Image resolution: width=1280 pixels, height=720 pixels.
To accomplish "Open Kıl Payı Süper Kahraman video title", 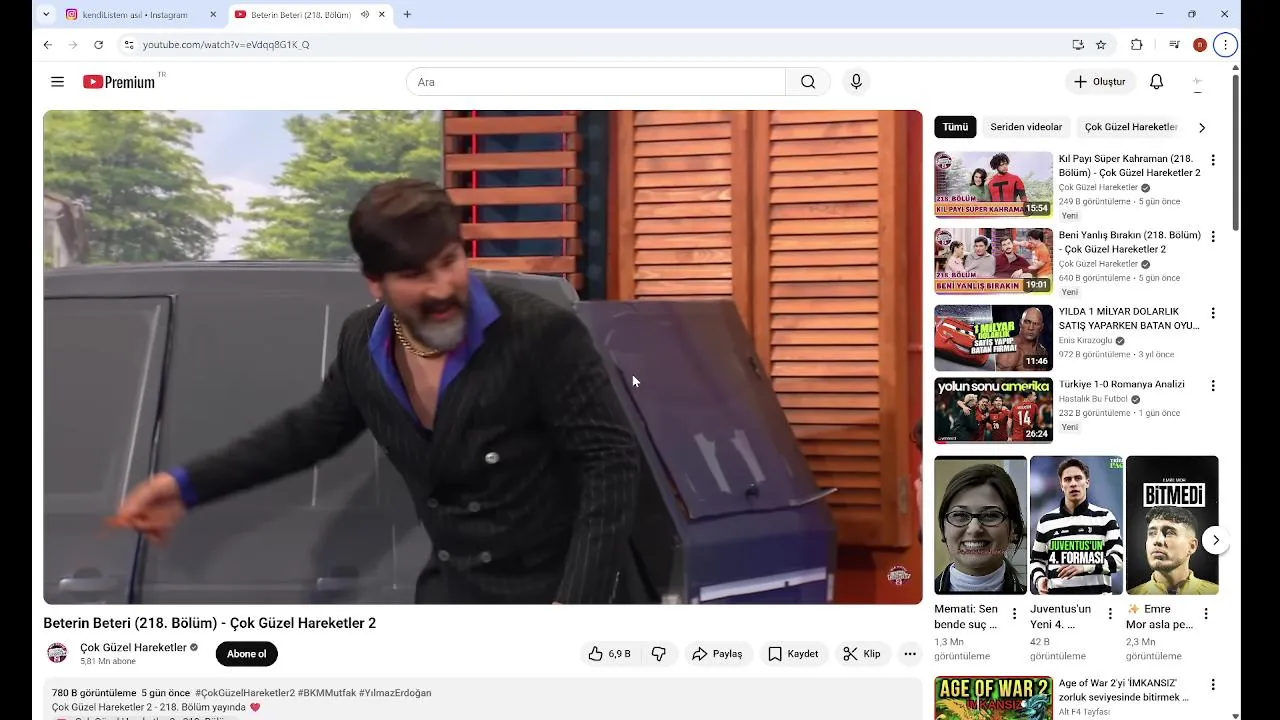I will (1129, 166).
